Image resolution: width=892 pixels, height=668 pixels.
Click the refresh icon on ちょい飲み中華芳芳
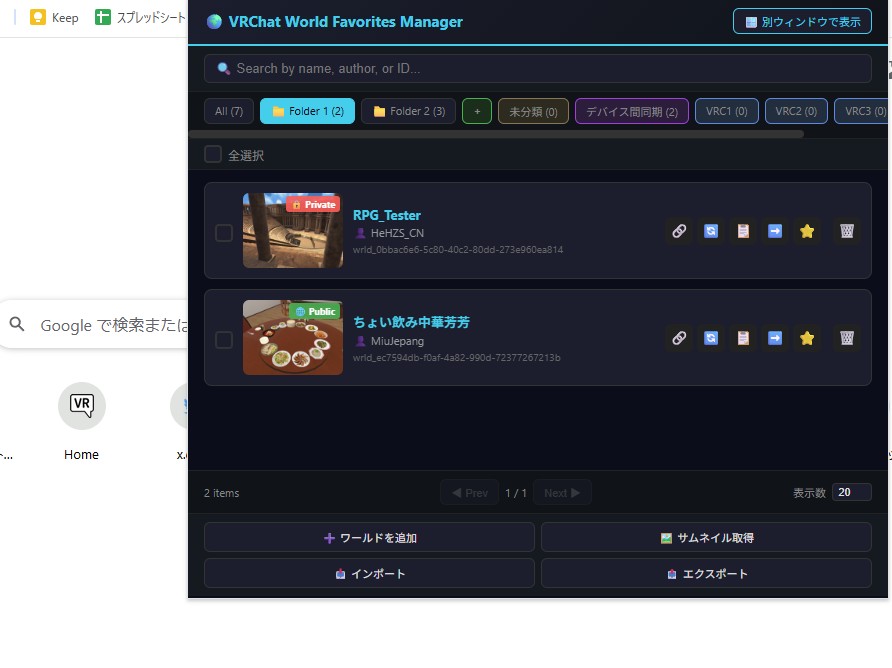[711, 339]
